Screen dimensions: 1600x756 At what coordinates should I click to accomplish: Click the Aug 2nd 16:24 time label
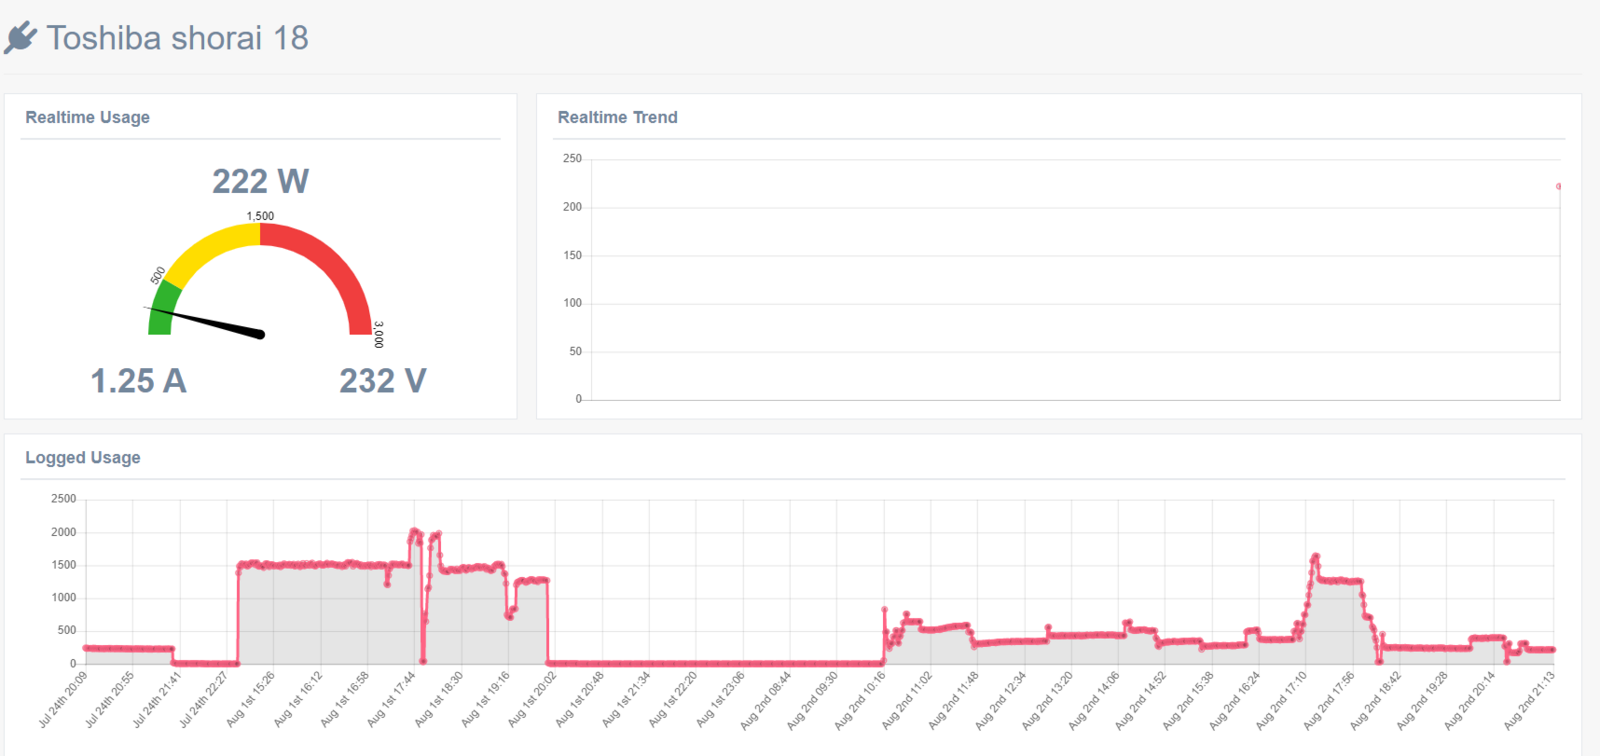pos(1236,700)
